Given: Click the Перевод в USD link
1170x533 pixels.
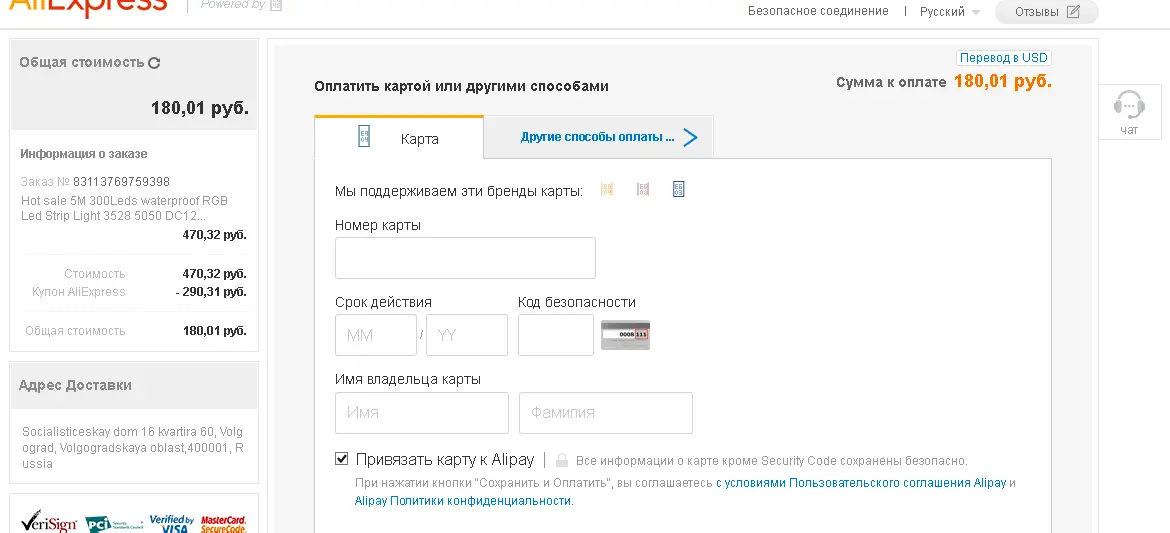Looking at the screenshot, I should pos(1004,57).
